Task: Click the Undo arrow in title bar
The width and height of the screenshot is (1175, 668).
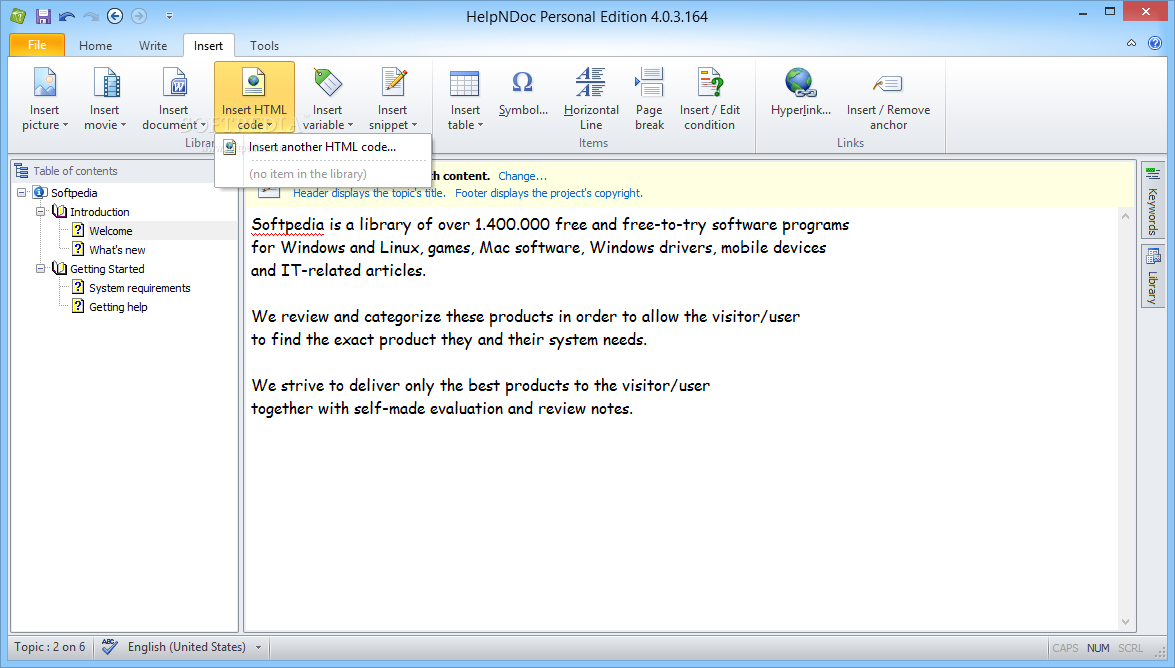Action: coord(67,16)
